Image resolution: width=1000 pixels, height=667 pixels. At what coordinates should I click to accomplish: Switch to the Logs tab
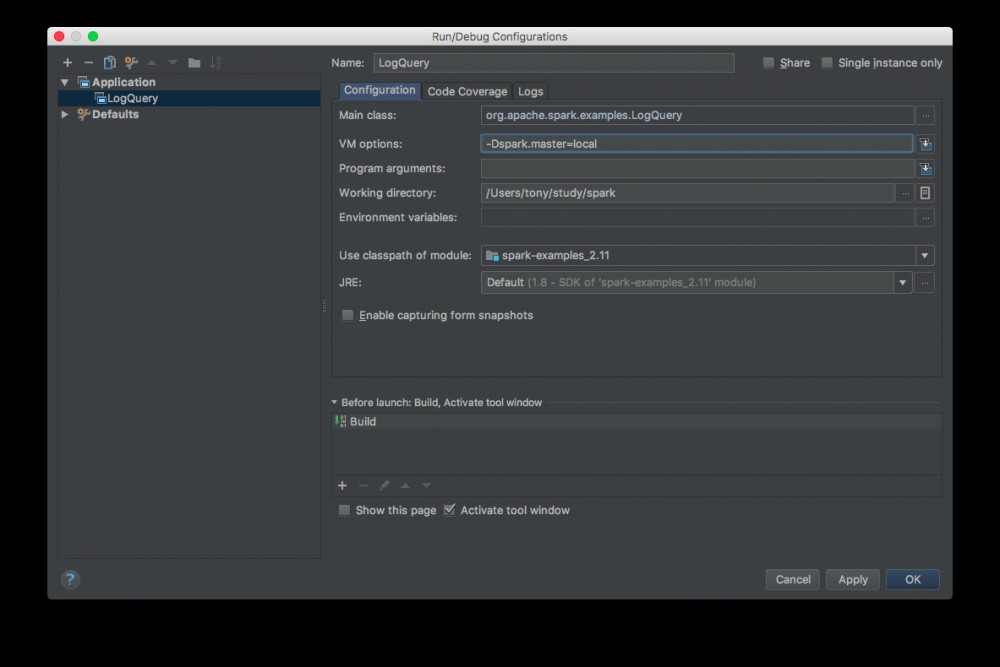[530, 91]
